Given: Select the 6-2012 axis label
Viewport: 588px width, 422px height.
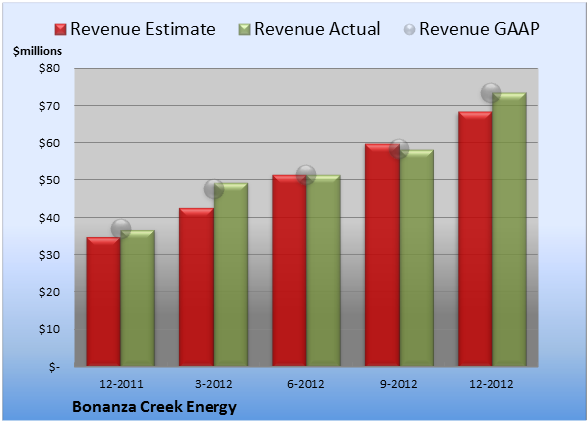Looking at the screenshot, I should tap(306, 384).
